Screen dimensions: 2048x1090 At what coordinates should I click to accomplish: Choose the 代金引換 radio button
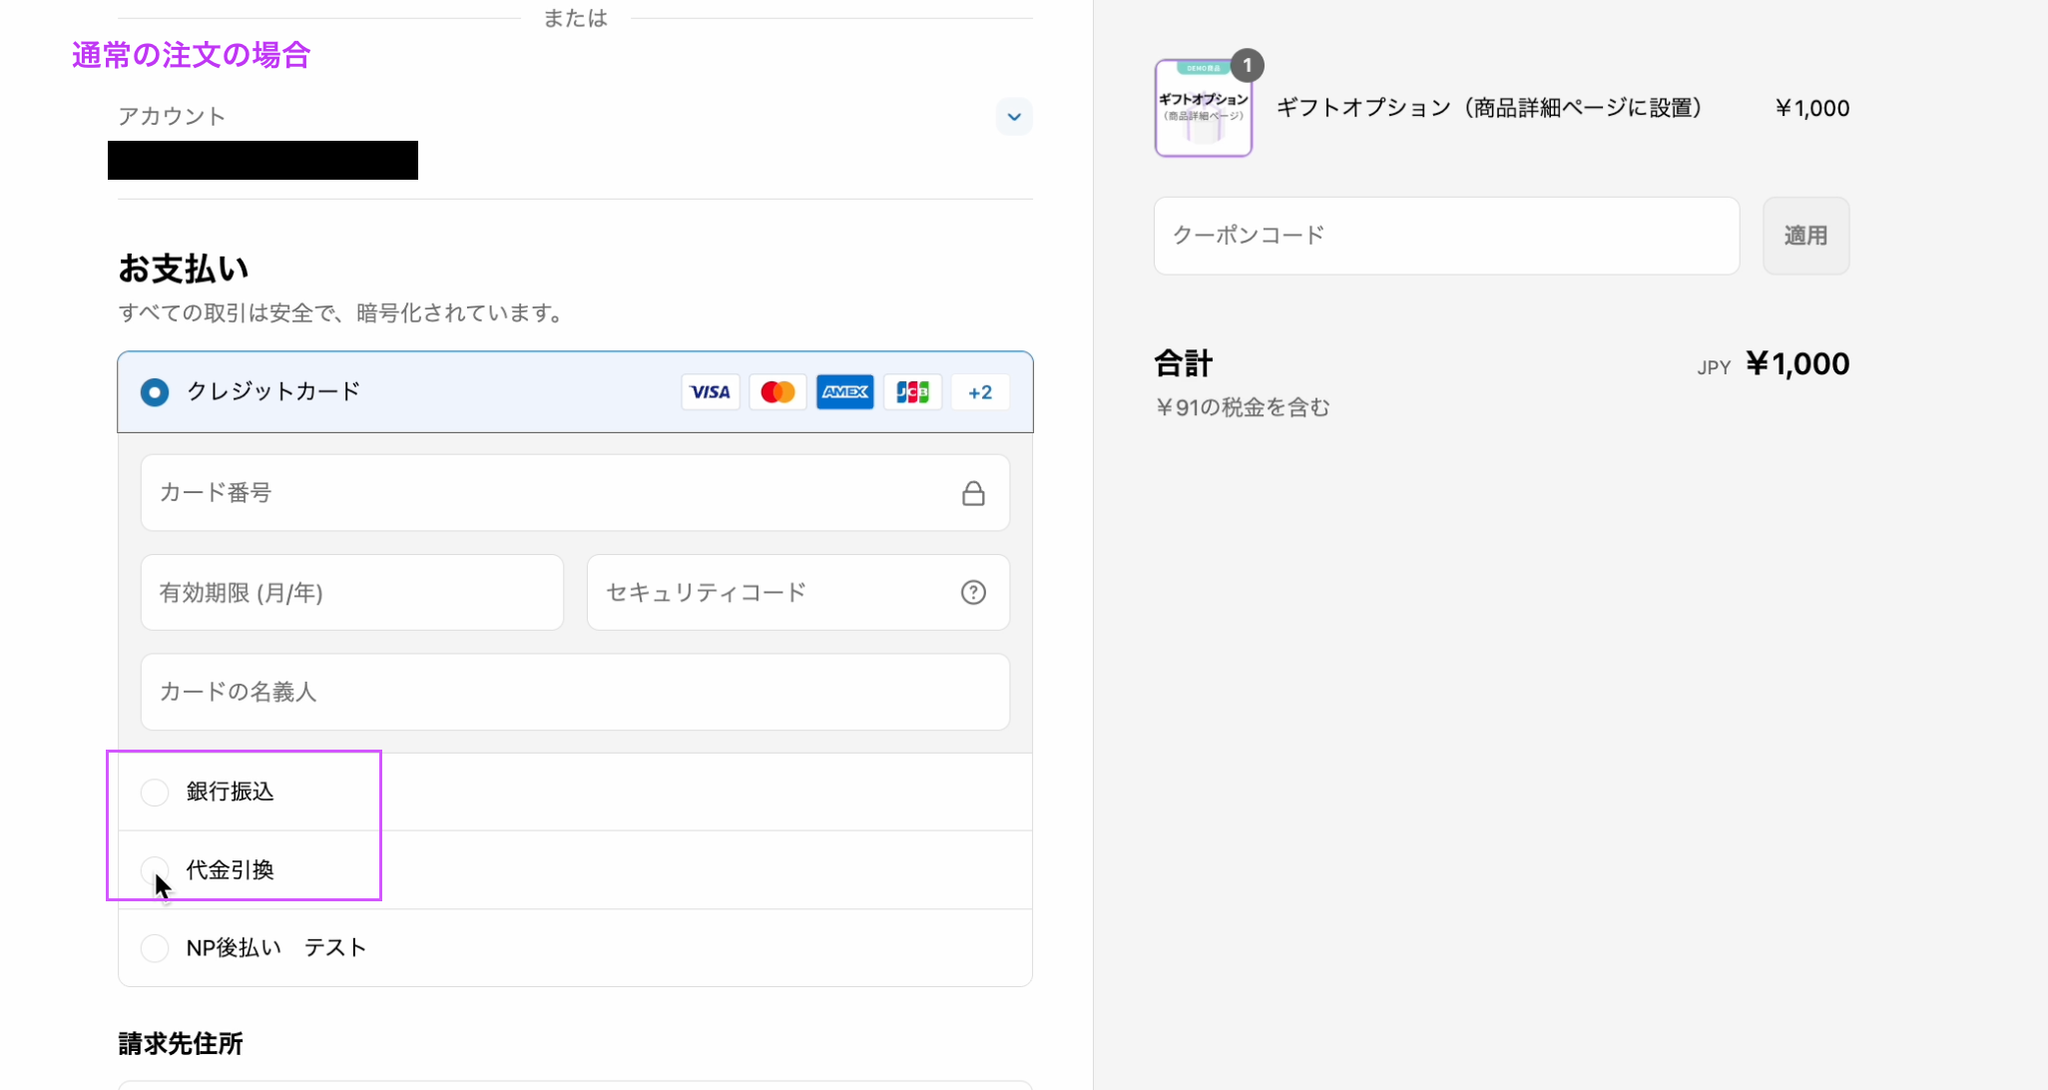click(x=155, y=869)
